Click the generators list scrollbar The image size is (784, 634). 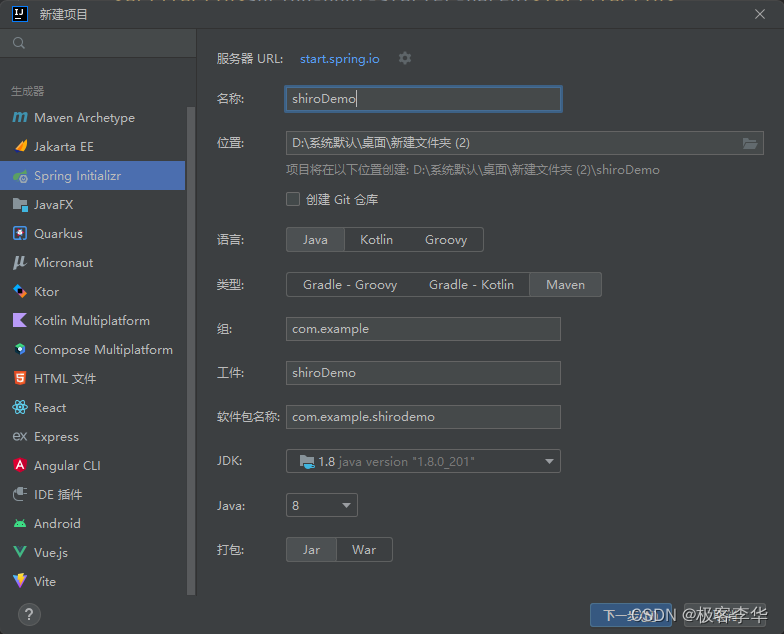click(191, 350)
